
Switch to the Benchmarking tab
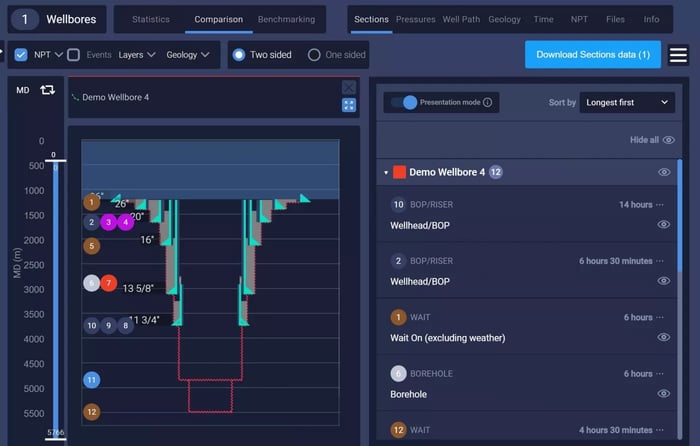pyautogui.click(x=286, y=19)
